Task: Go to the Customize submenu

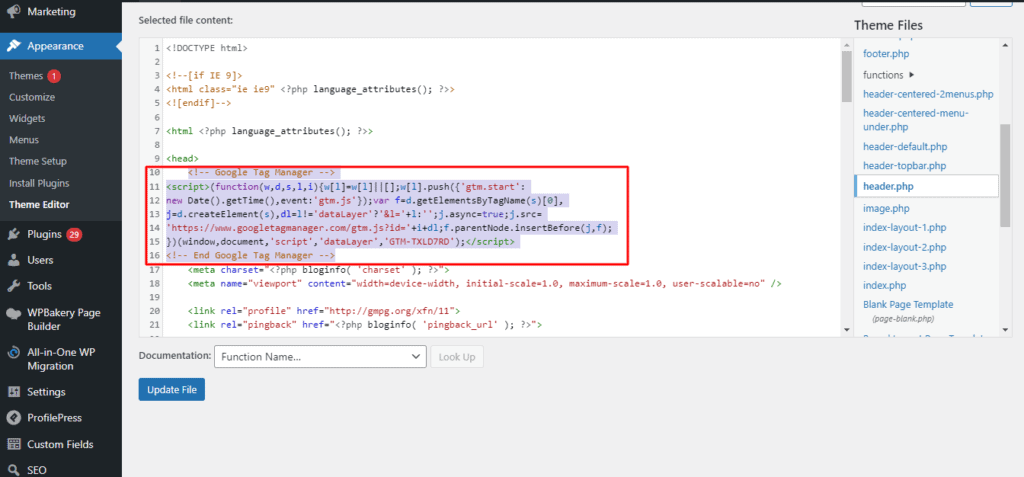Action: [x=32, y=97]
